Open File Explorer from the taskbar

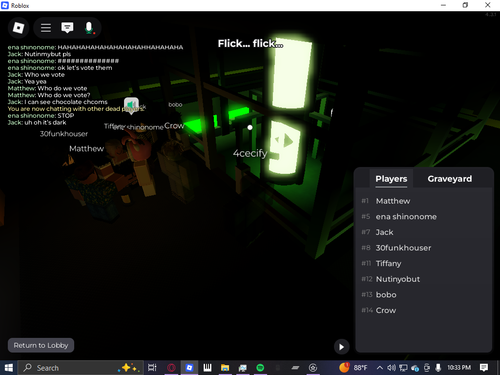tap(225, 368)
